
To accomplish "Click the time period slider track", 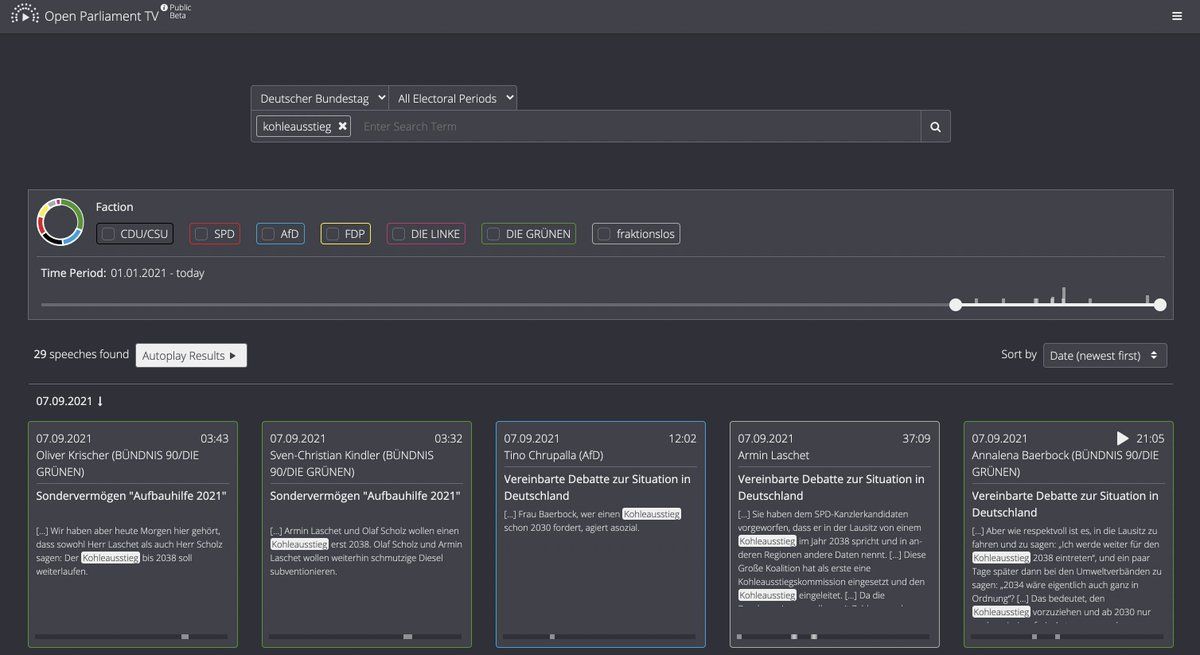I will click(600, 304).
